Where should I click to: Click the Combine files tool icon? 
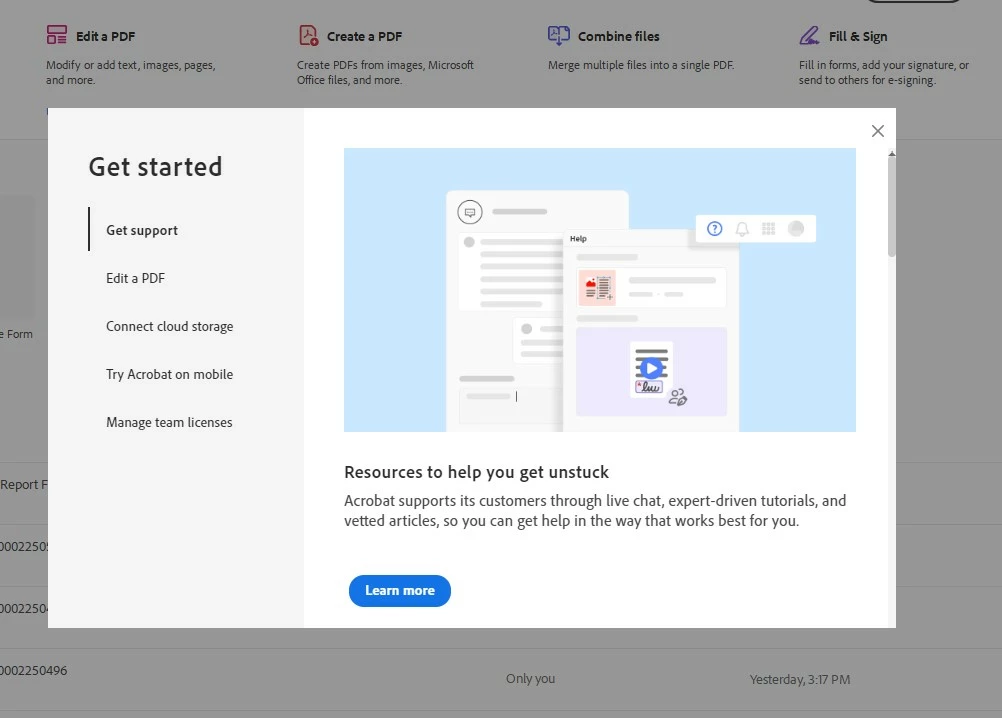pyautogui.click(x=559, y=35)
